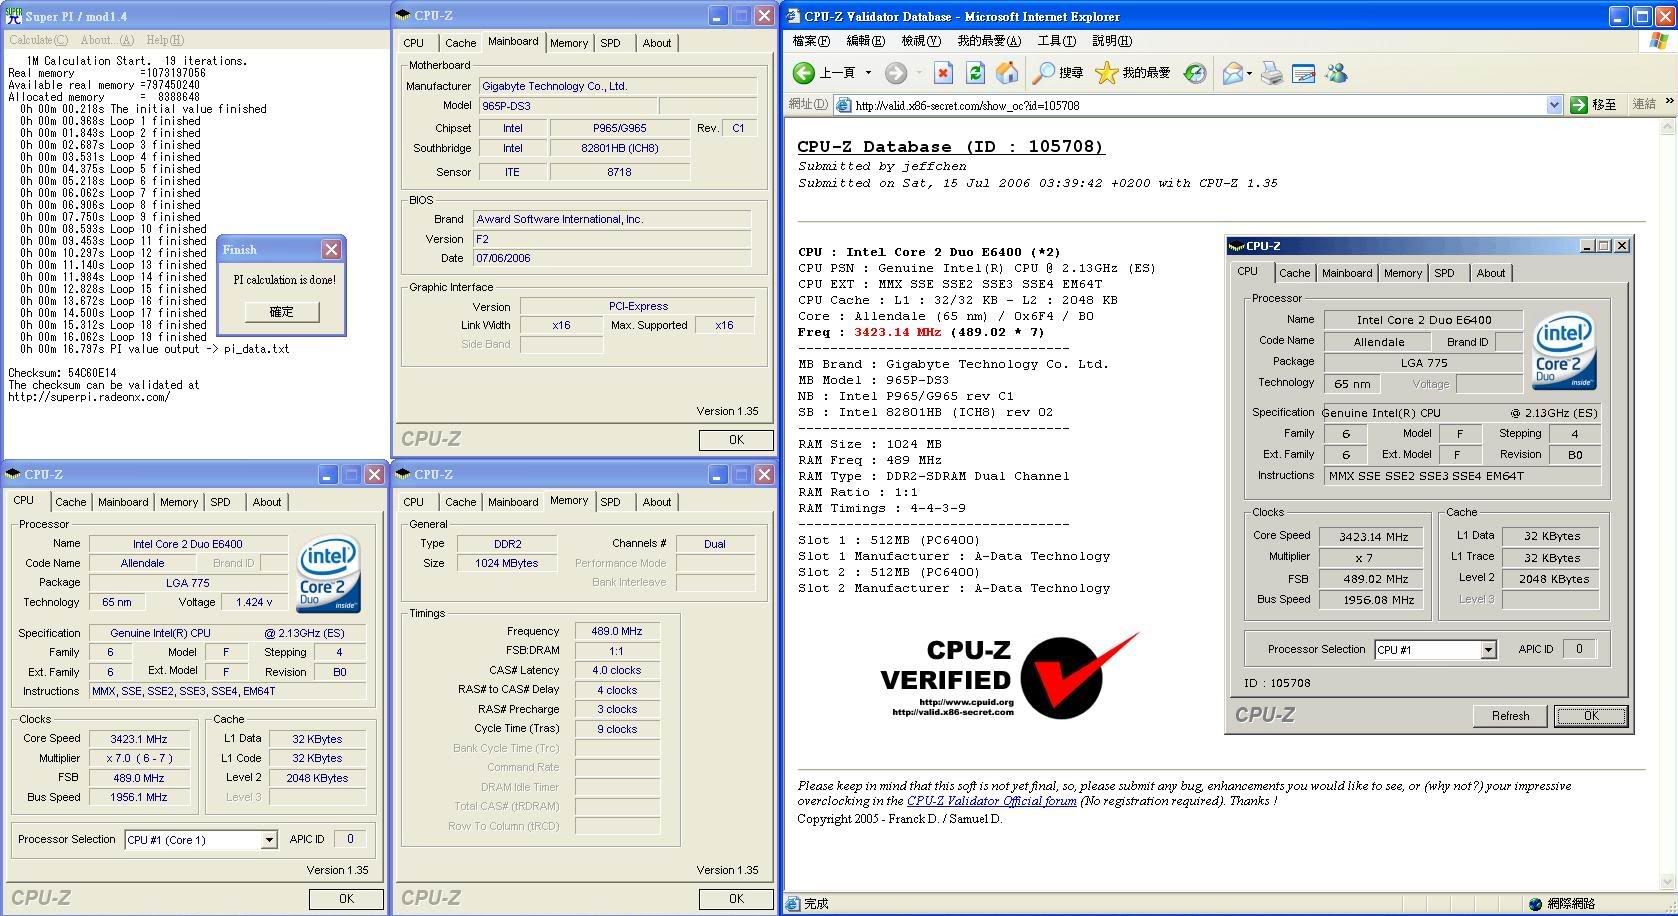Click the BIOS Date value 07/06/2006
The height and width of the screenshot is (916, 1678).
click(x=612, y=258)
